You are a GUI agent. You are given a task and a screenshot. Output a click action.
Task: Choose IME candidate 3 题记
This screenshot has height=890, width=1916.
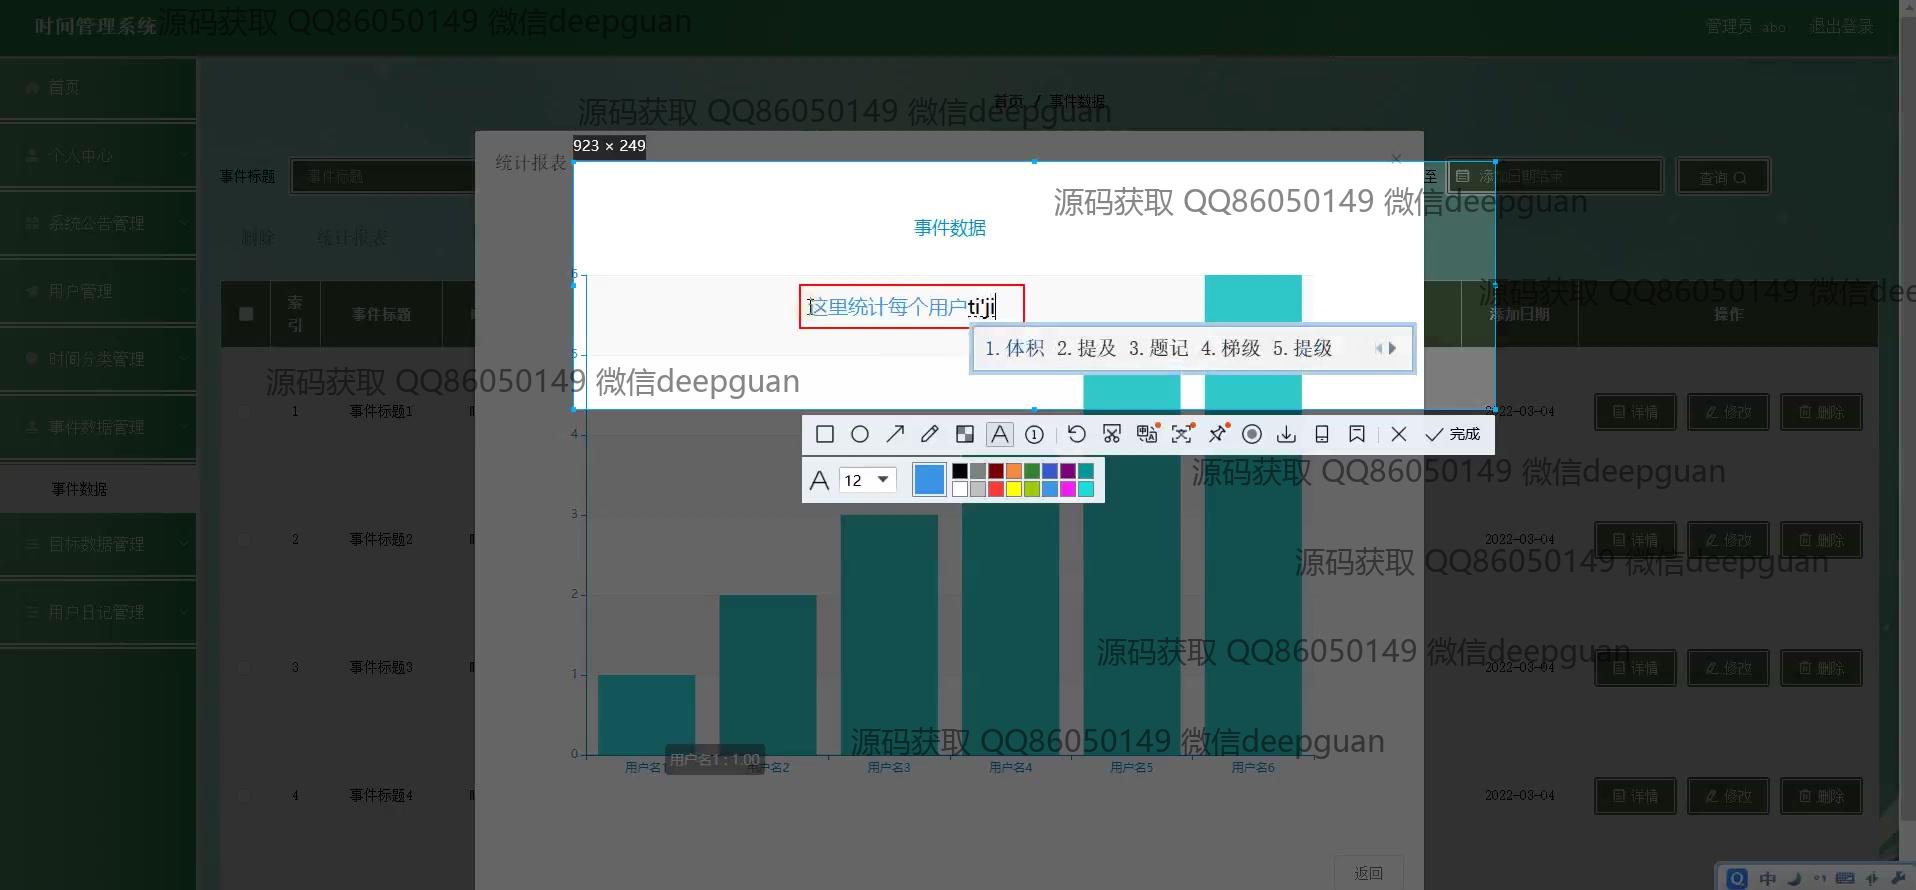pyautogui.click(x=1159, y=348)
